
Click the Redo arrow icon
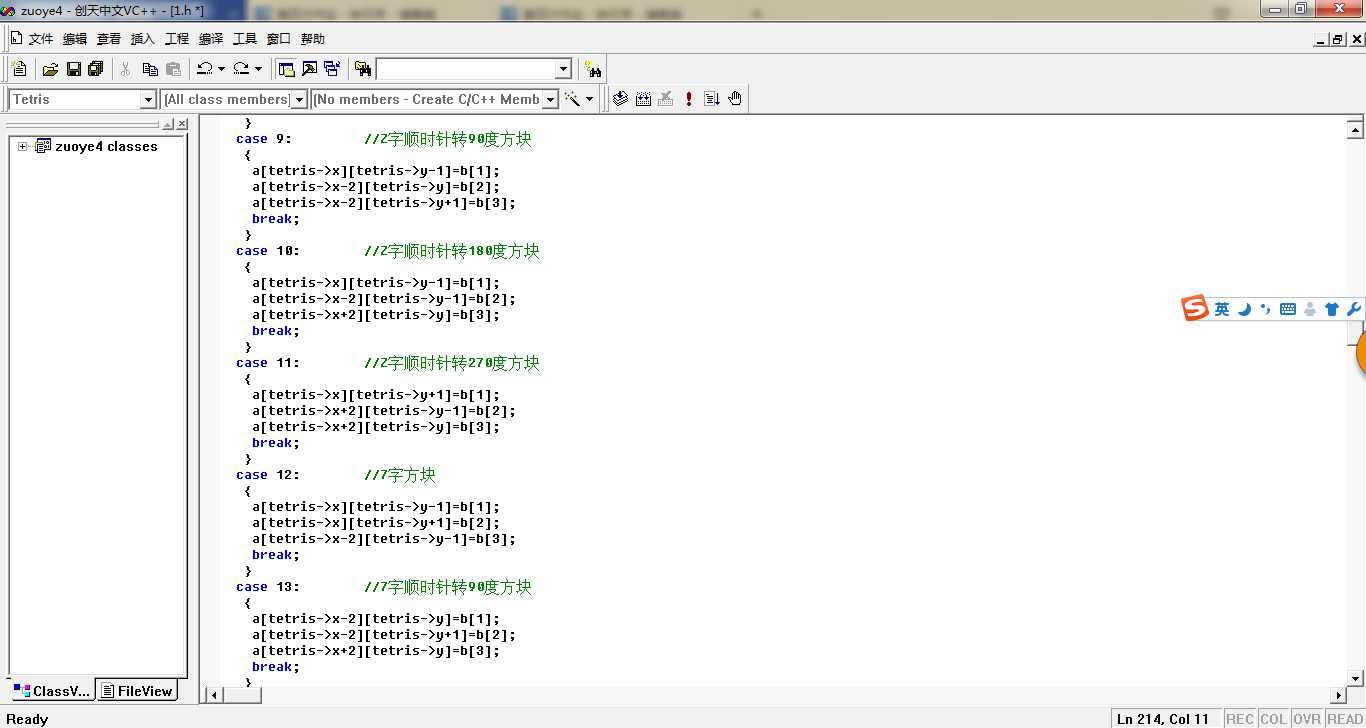(x=241, y=69)
